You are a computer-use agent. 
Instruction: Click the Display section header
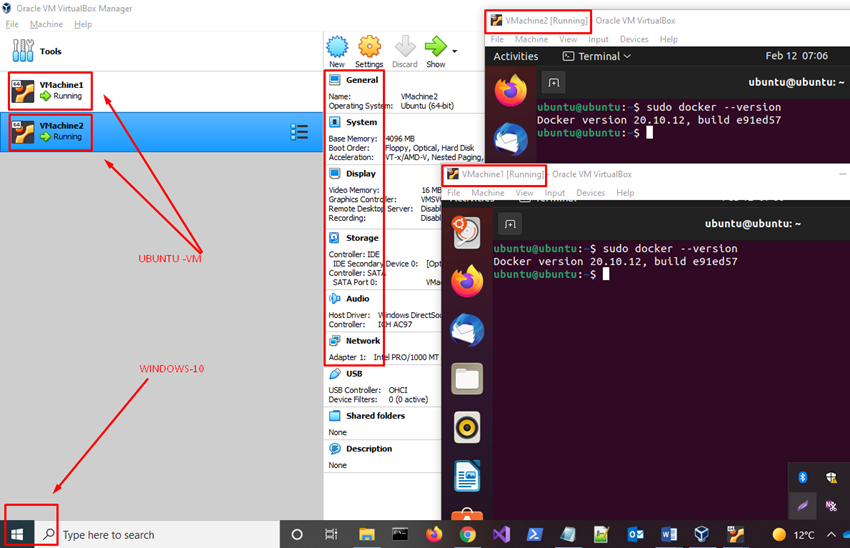click(361, 173)
